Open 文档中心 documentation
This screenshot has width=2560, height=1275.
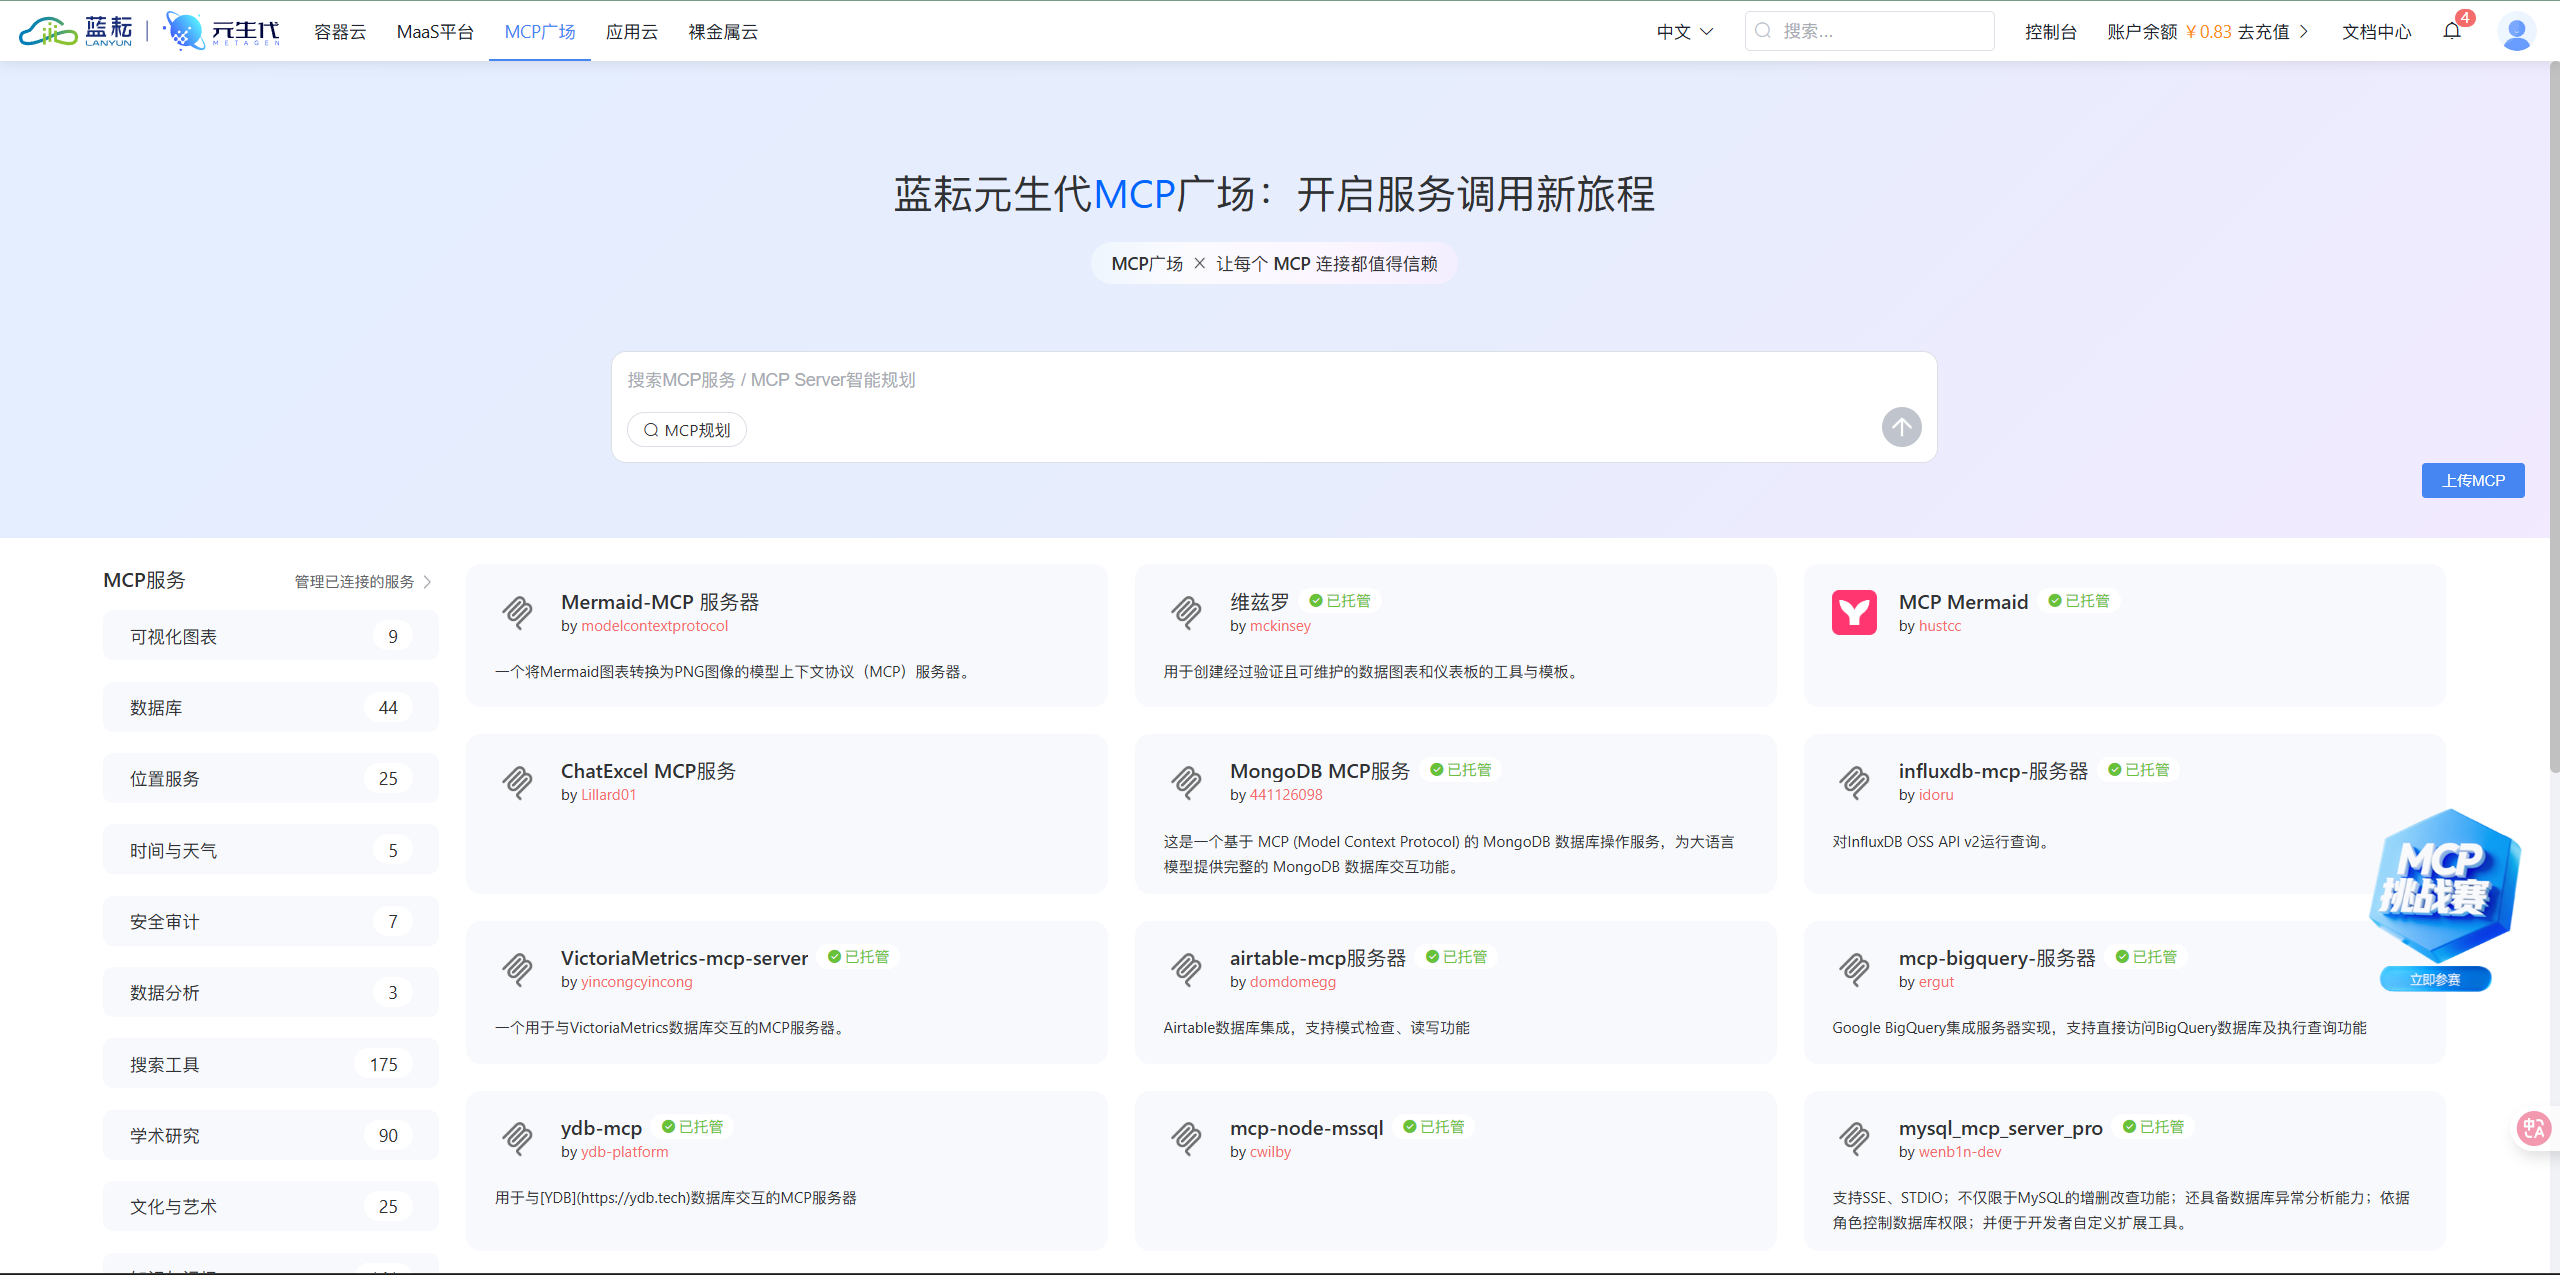[x=2377, y=32]
